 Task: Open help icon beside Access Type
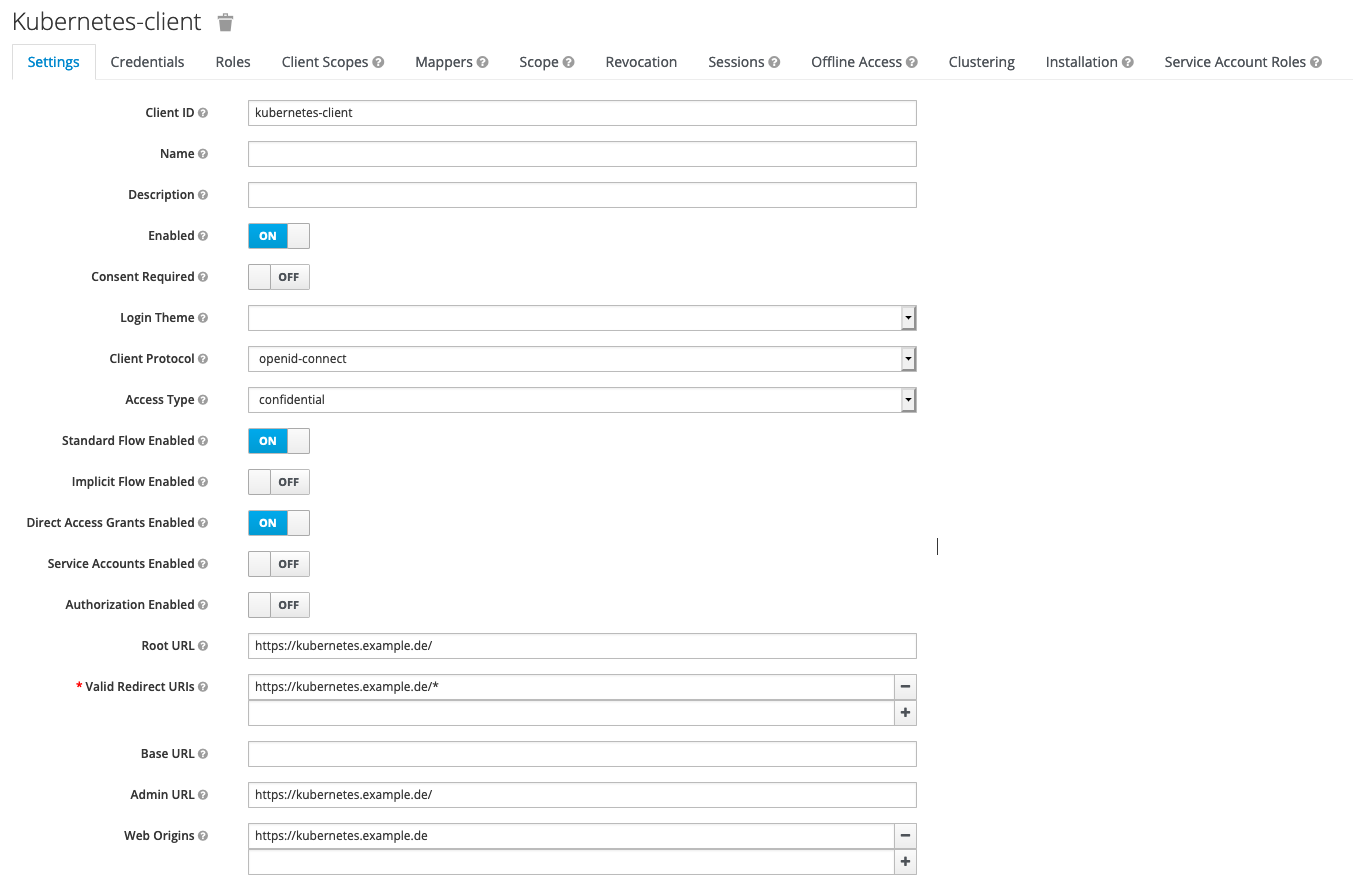point(203,400)
